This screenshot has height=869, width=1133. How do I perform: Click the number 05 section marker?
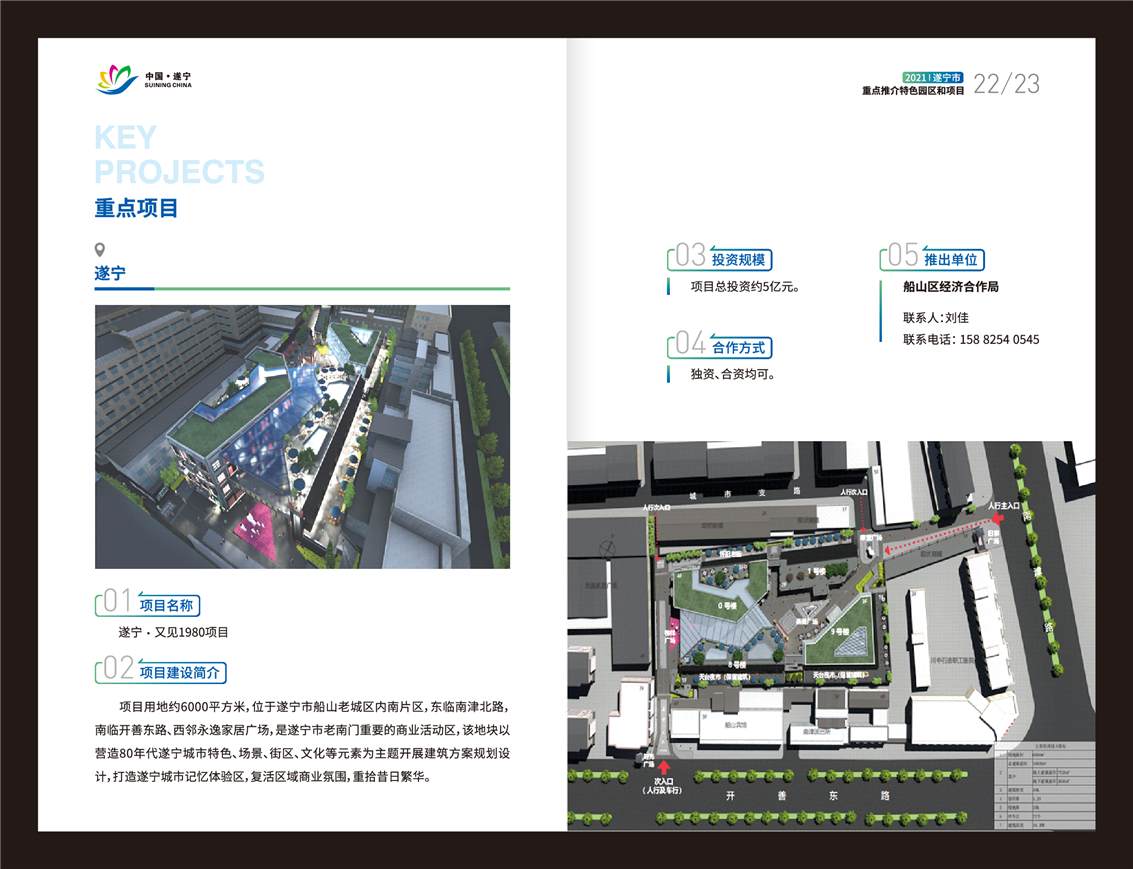(902, 256)
